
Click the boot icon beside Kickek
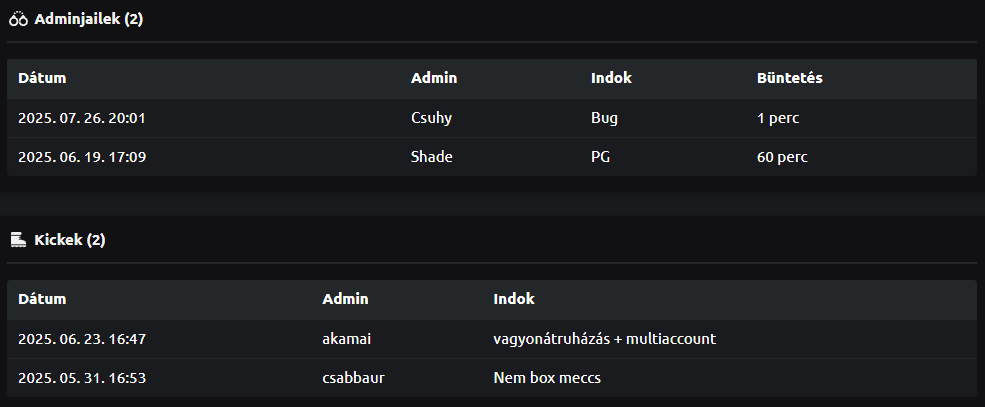pyautogui.click(x=17, y=240)
